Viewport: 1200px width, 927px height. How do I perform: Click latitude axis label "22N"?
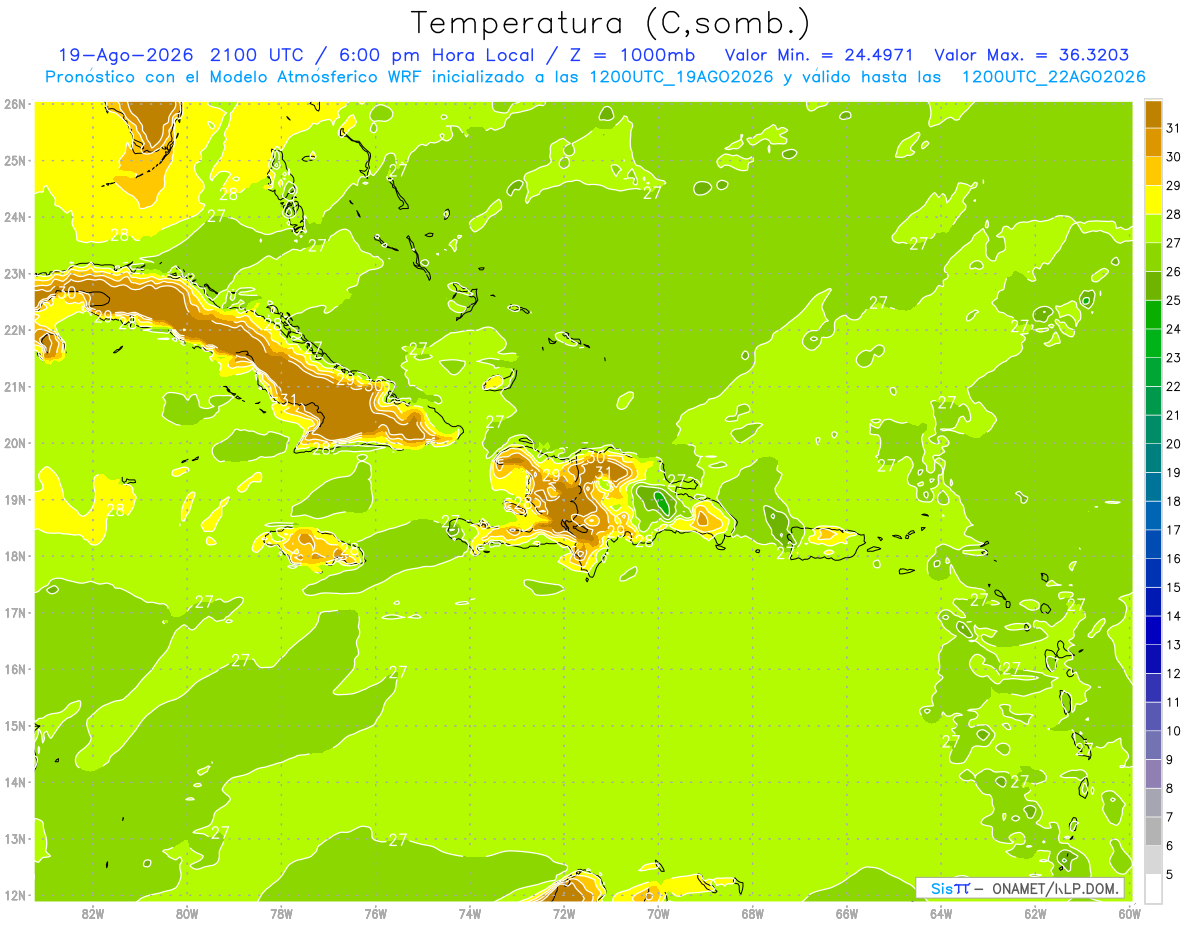pos(14,330)
